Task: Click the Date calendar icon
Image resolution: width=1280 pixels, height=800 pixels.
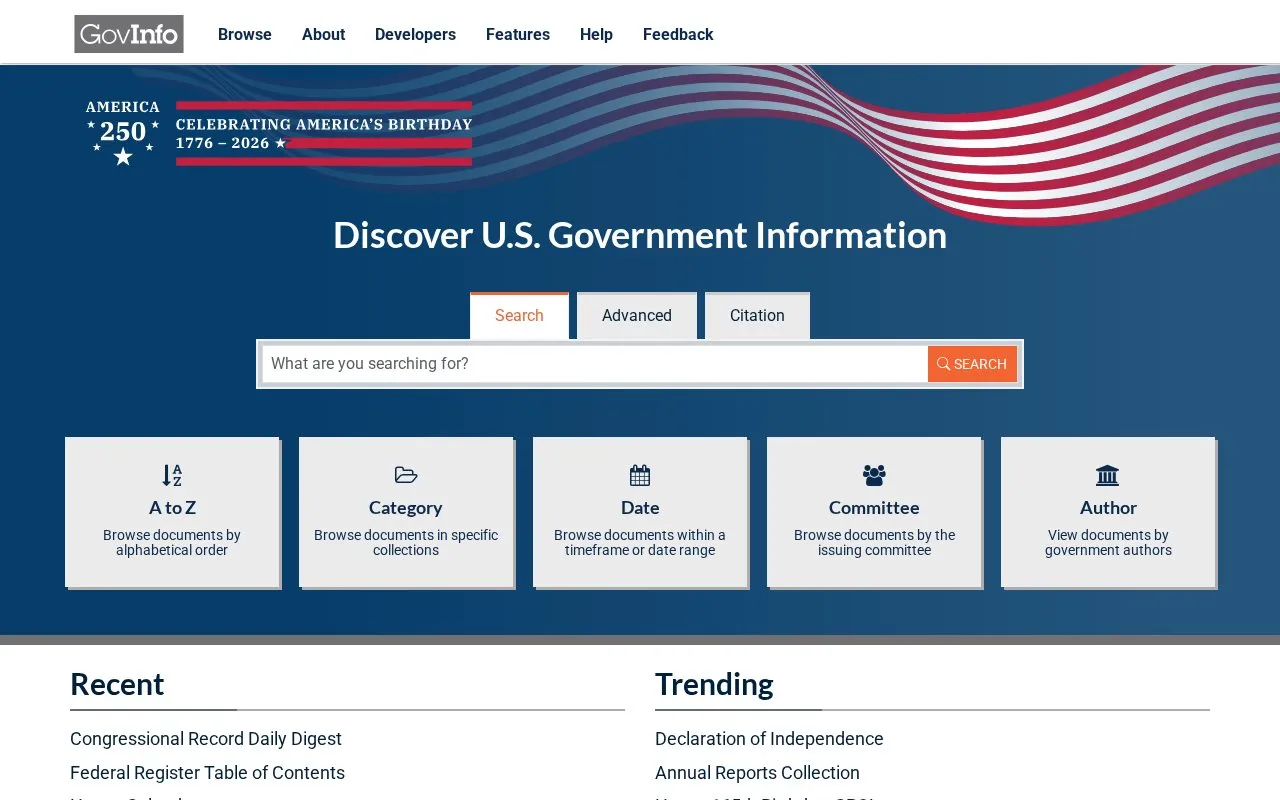Action: [x=640, y=475]
